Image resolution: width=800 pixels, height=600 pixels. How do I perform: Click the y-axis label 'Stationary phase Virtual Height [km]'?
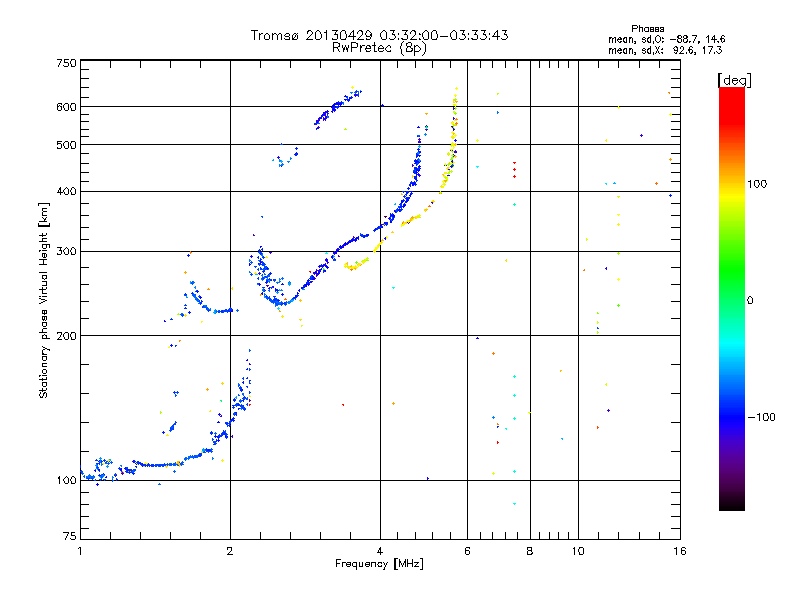[x=43, y=300]
